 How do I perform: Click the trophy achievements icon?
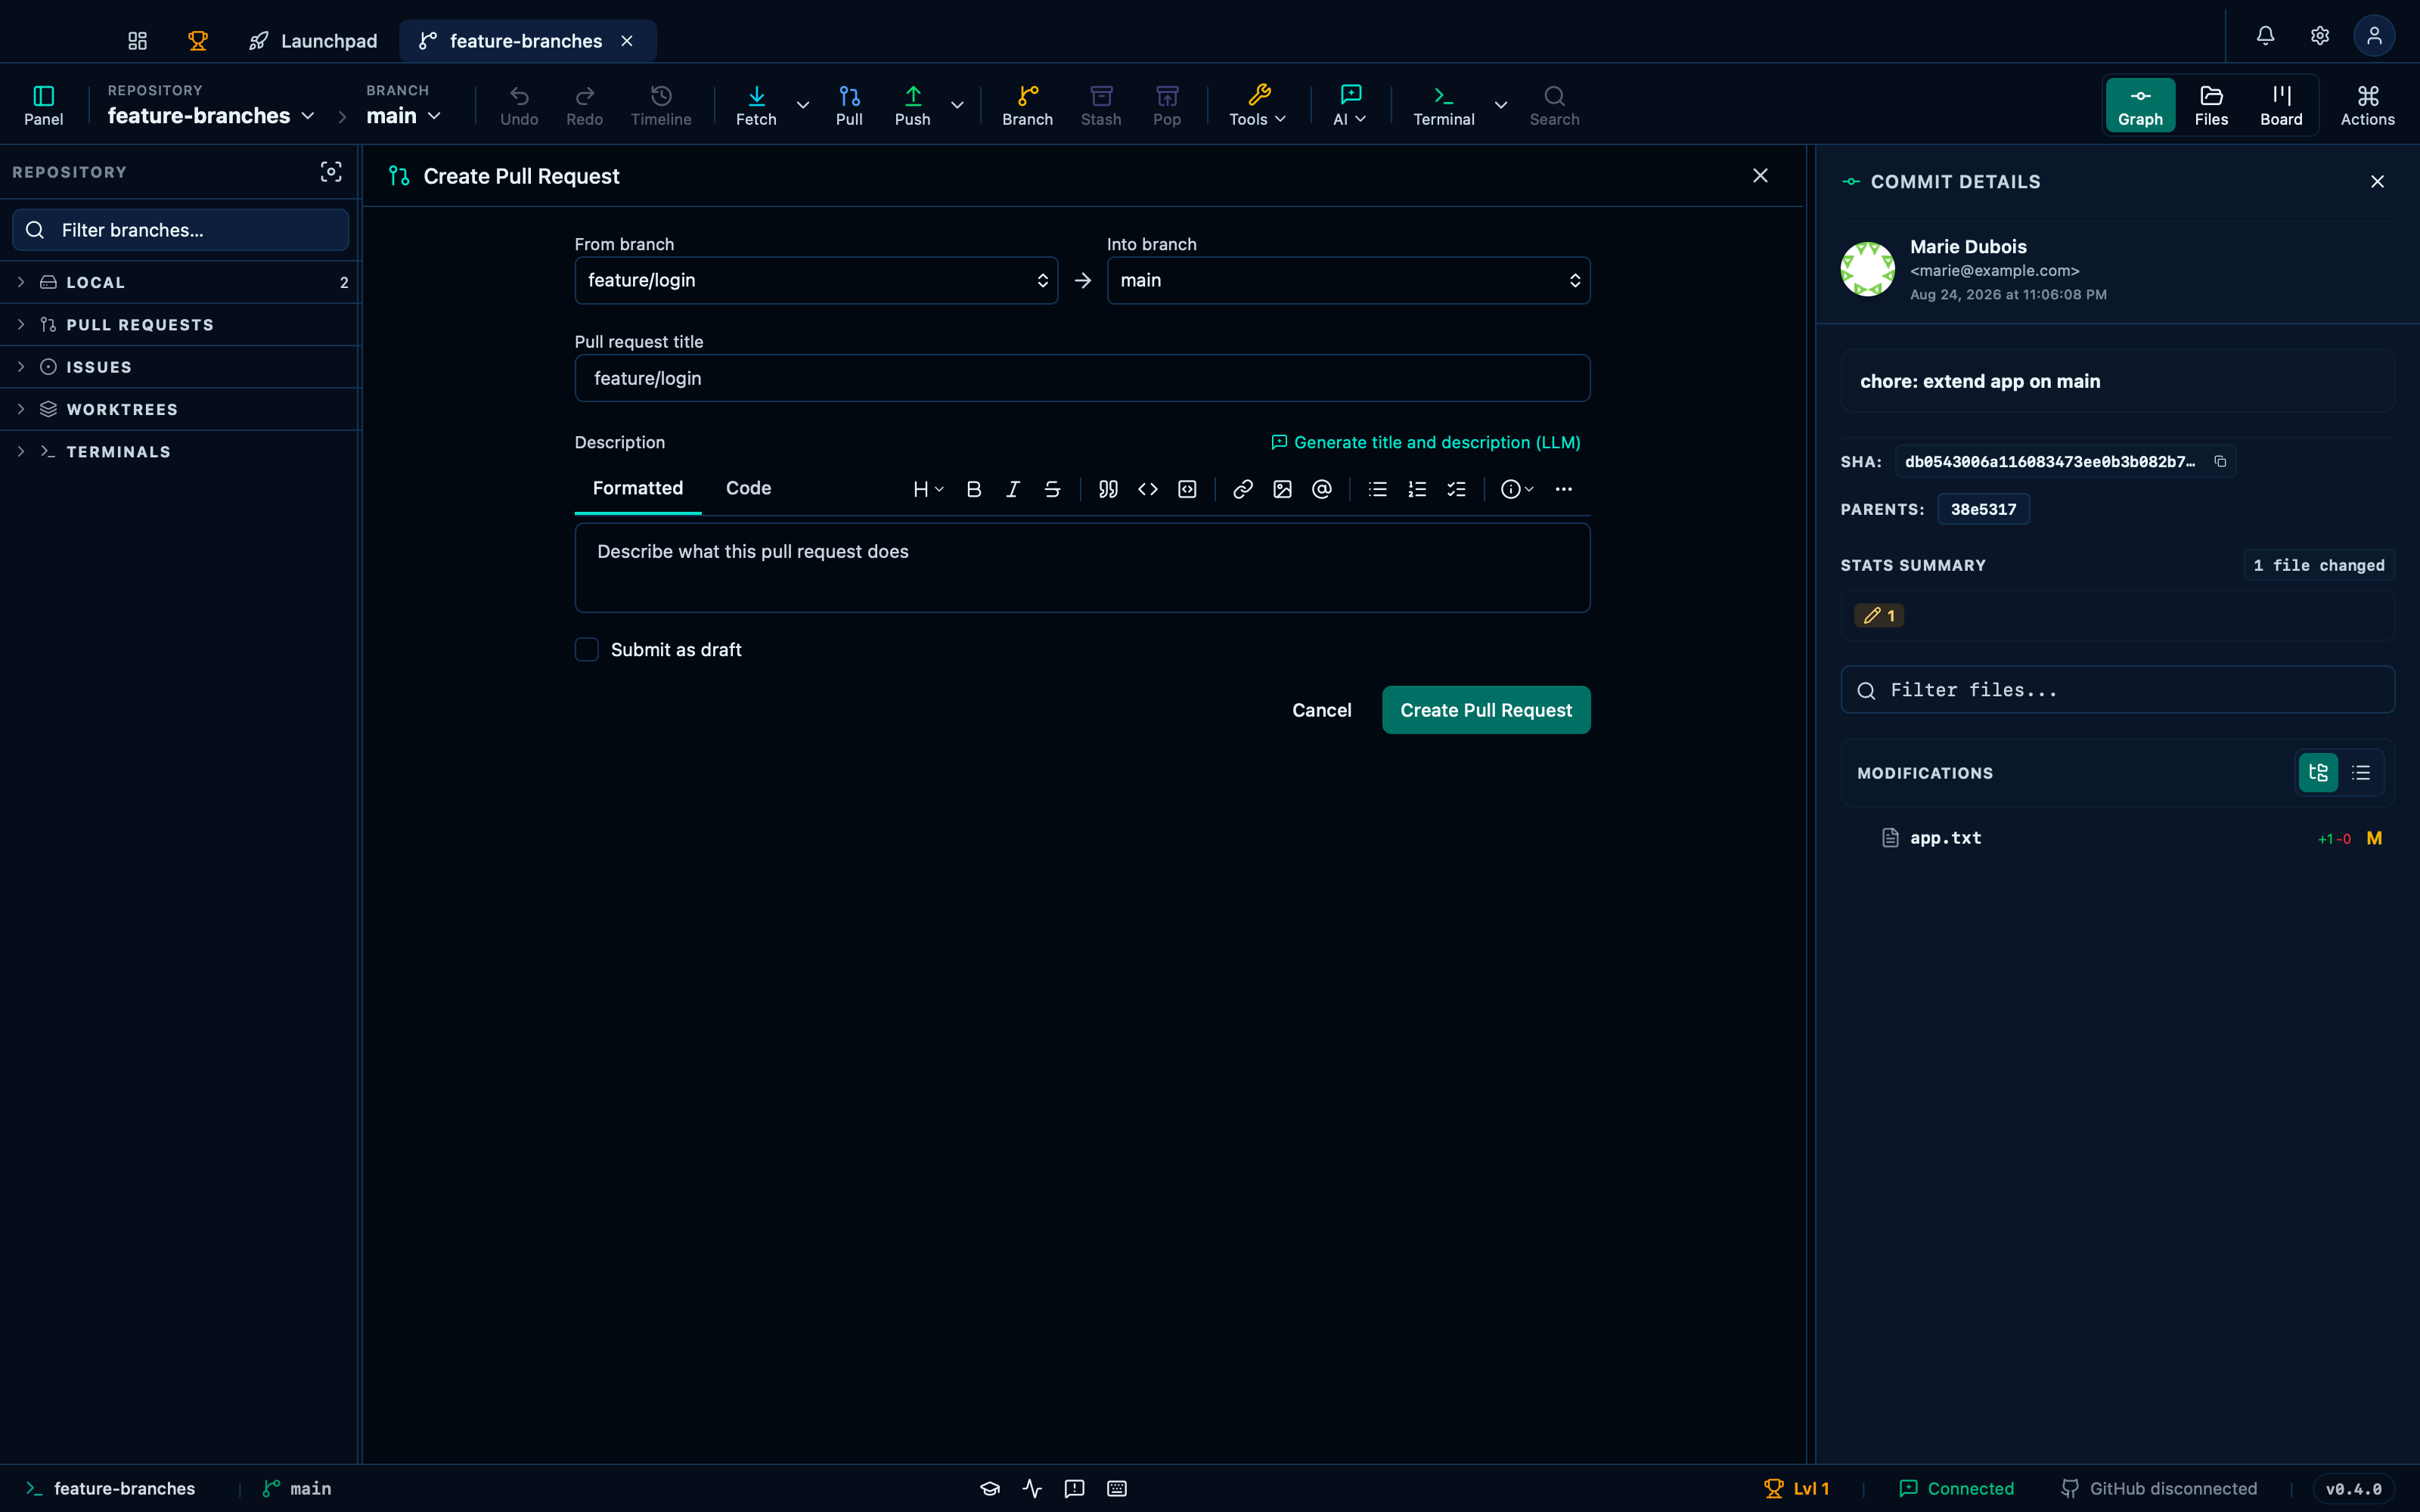coord(198,41)
